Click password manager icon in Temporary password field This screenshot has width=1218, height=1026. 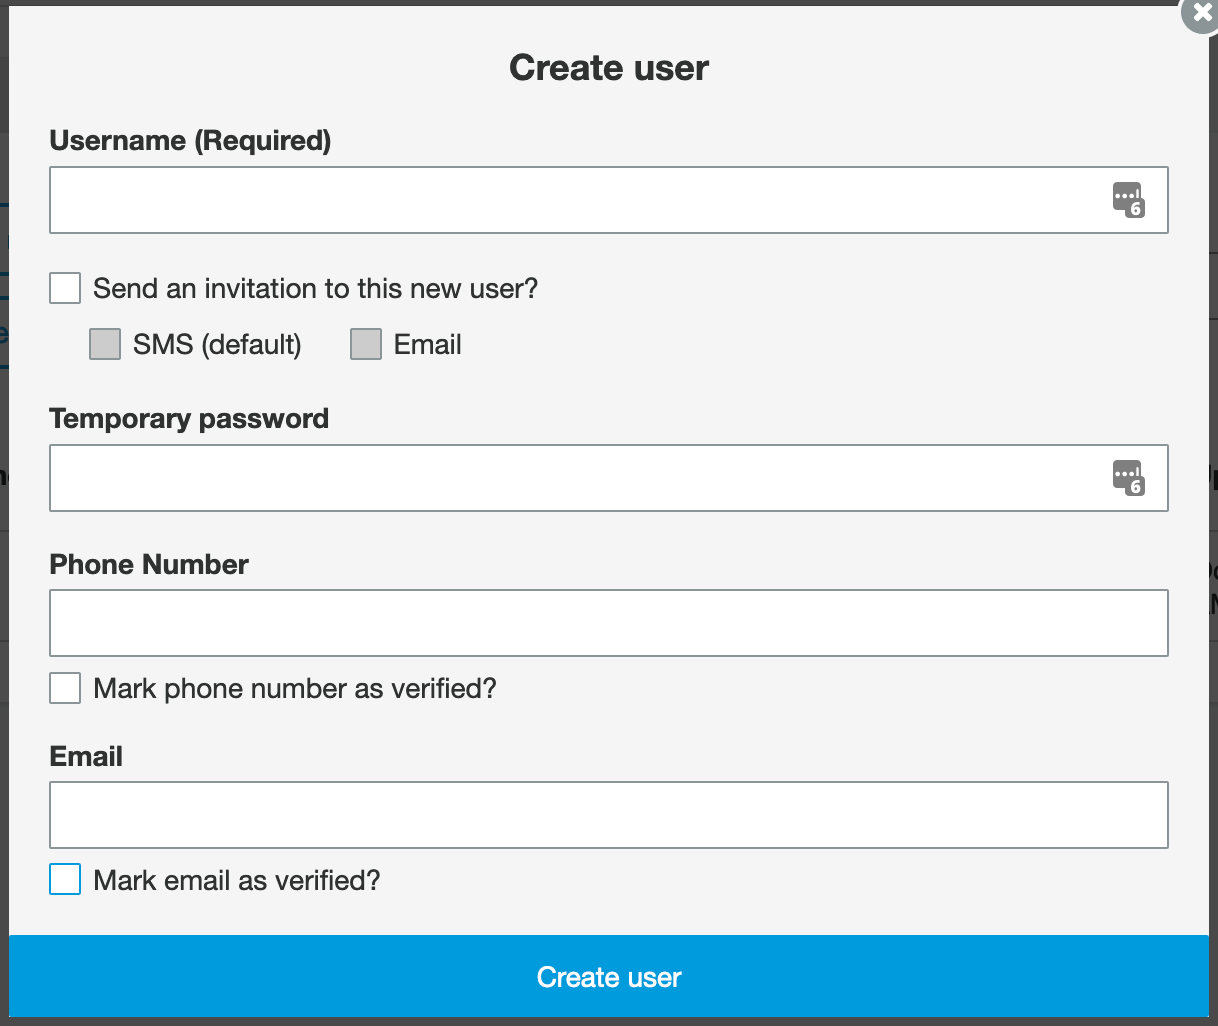(1128, 478)
